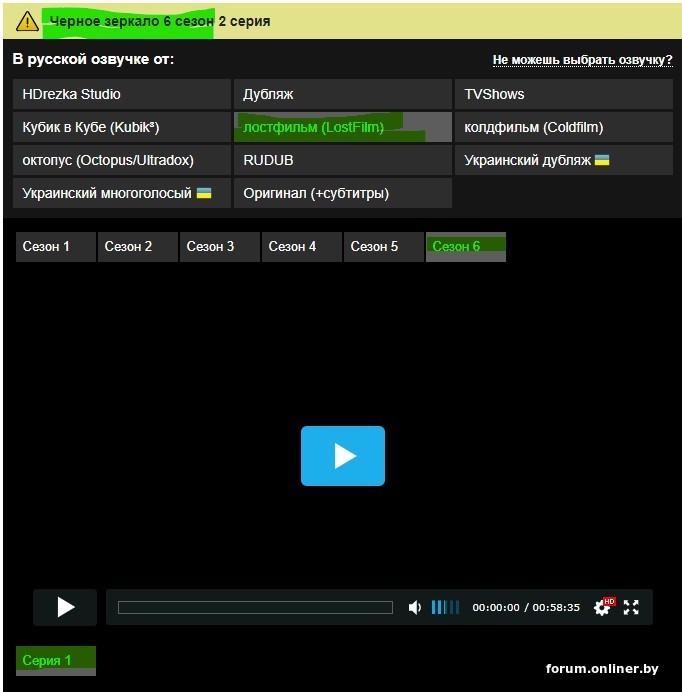Screen dimensions: 682x692
Task: Select Дубляж voiceover
Action: [343, 94]
